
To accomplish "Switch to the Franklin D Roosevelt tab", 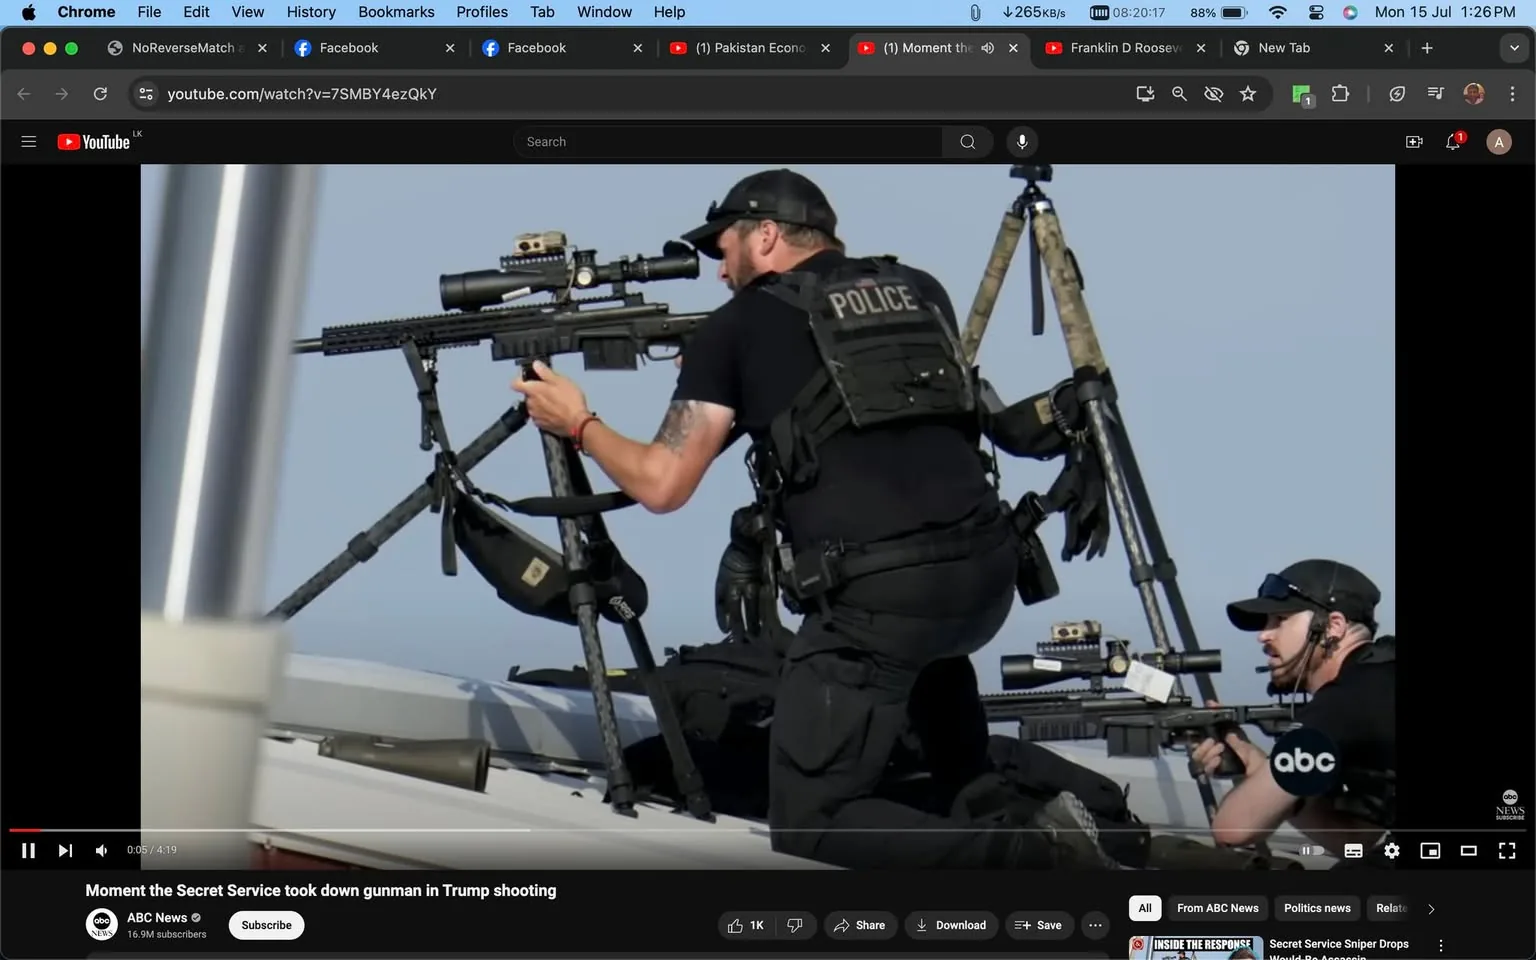I will coord(1120,47).
